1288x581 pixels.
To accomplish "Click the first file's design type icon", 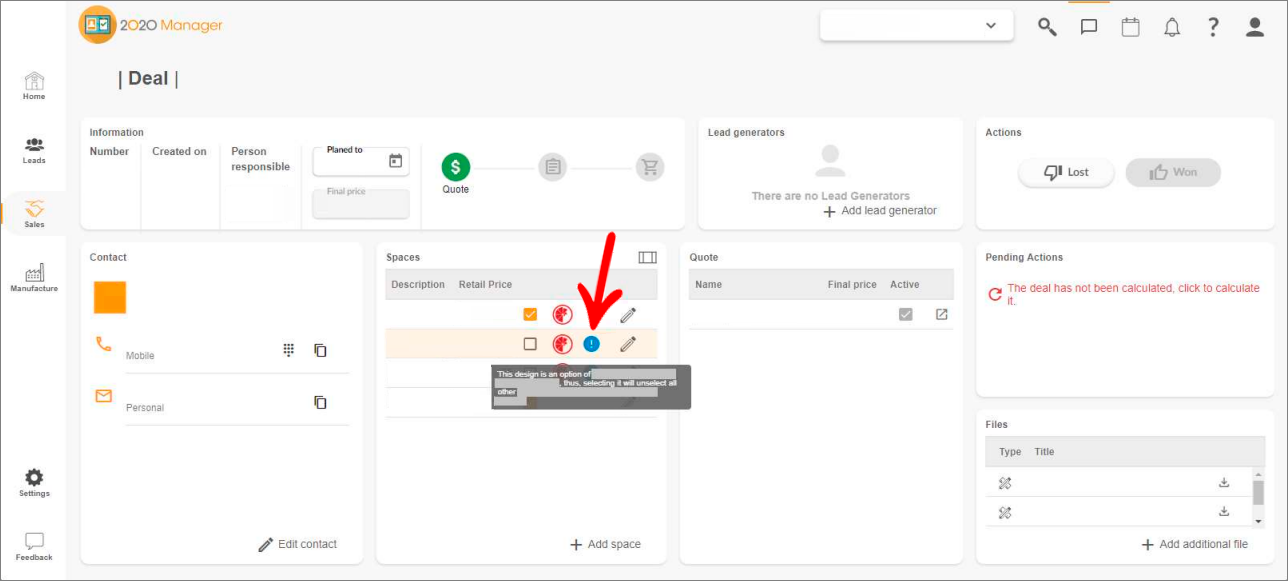I will click(1005, 483).
